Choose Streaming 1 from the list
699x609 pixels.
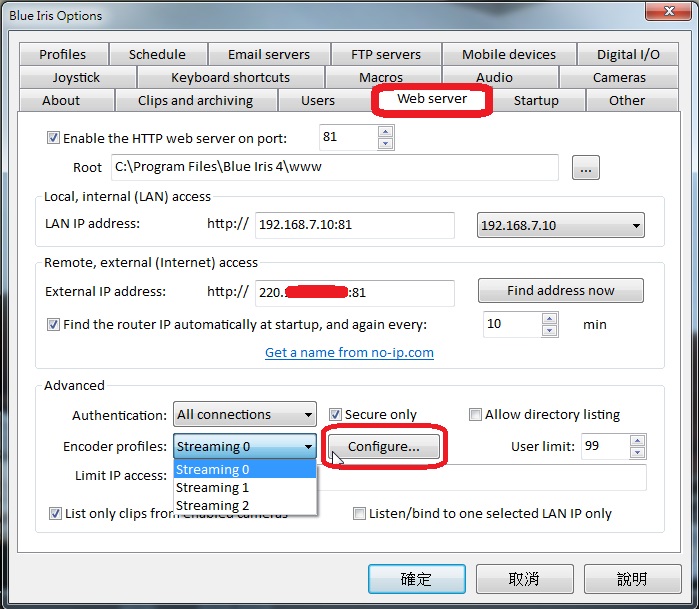[245, 487]
